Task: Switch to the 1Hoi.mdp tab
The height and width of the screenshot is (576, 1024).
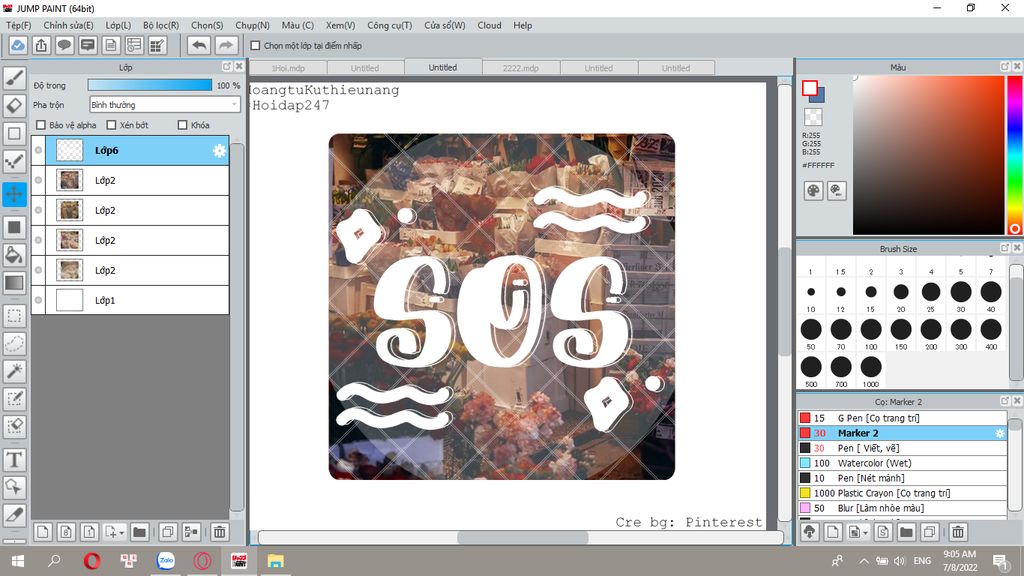Action: click(289, 68)
